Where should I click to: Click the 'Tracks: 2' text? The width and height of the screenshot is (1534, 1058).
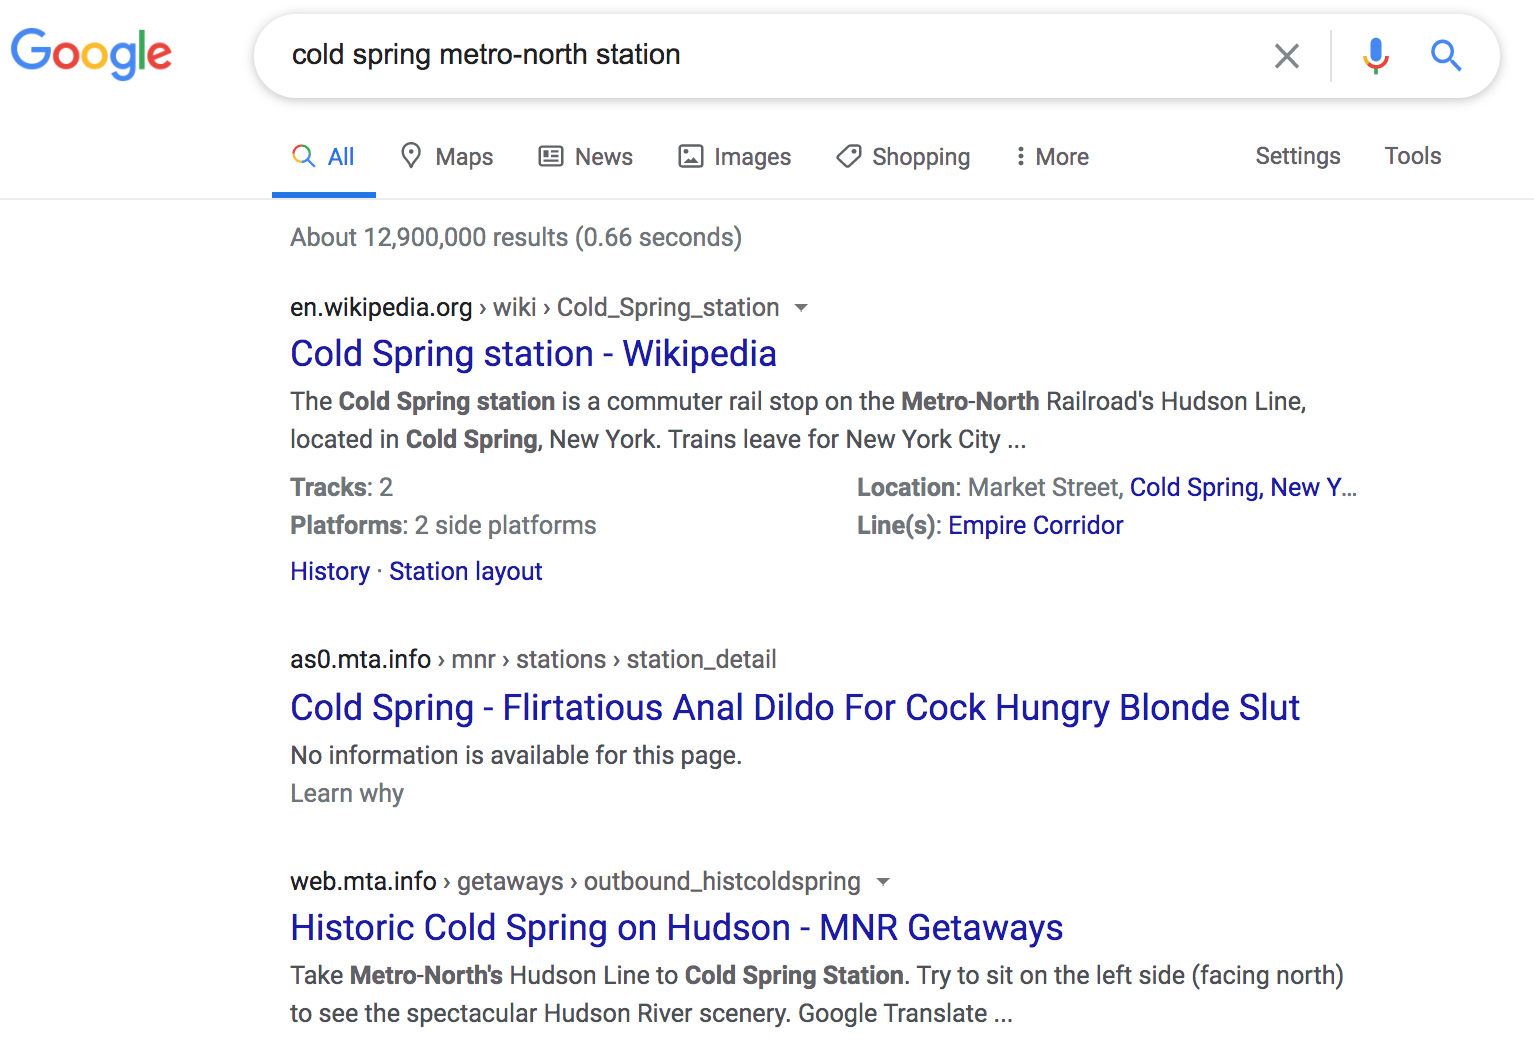click(342, 487)
